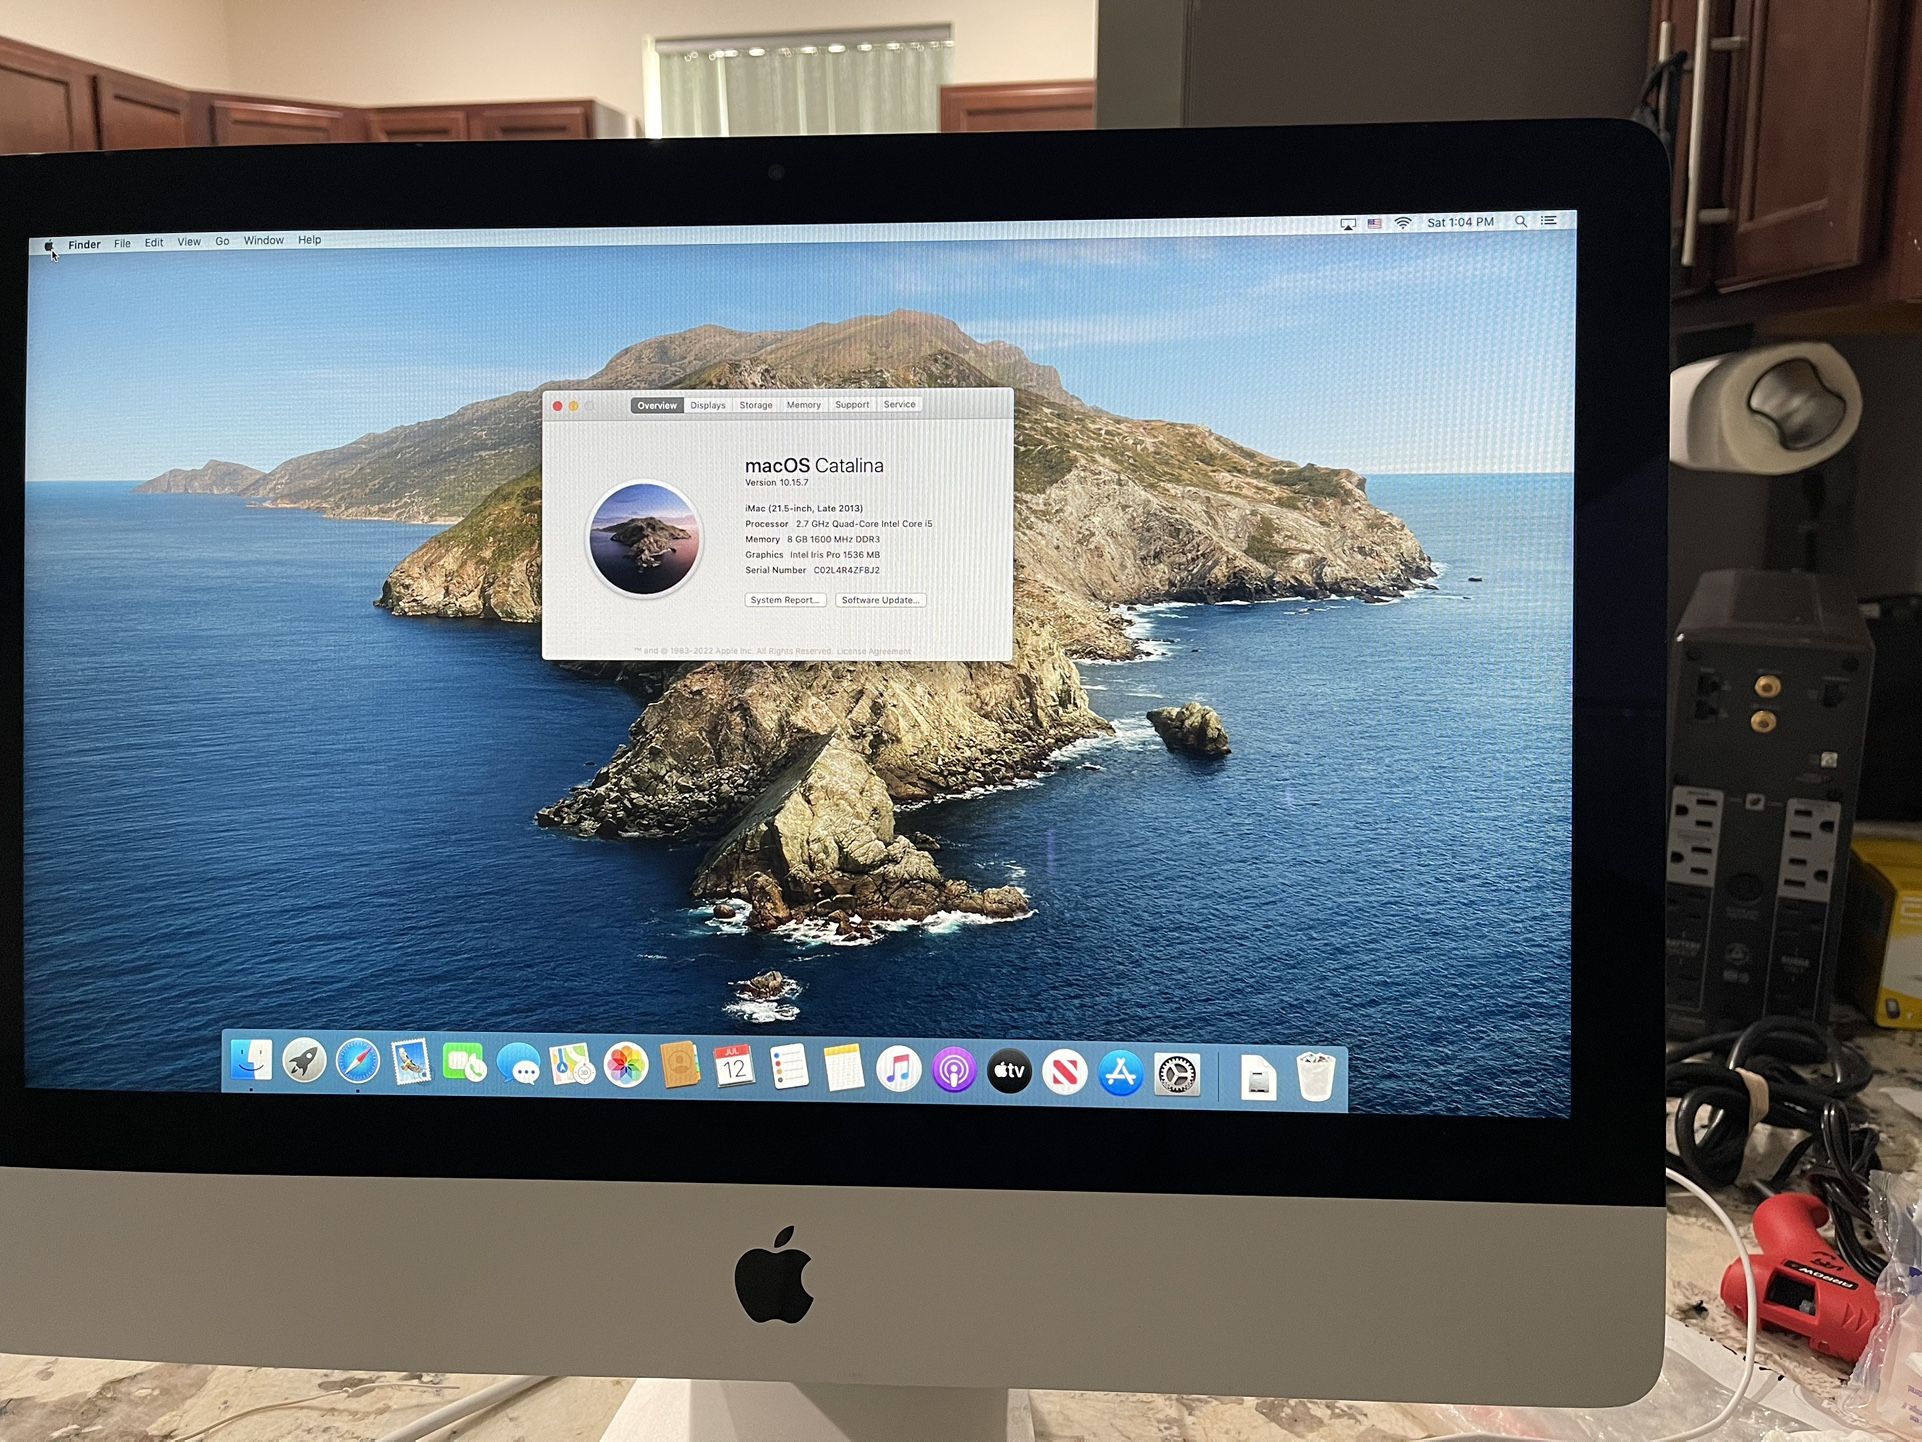The image size is (1922, 1442).
Task: Open Spotlight search magnifier icon
Action: pyautogui.click(x=1521, y=221)
